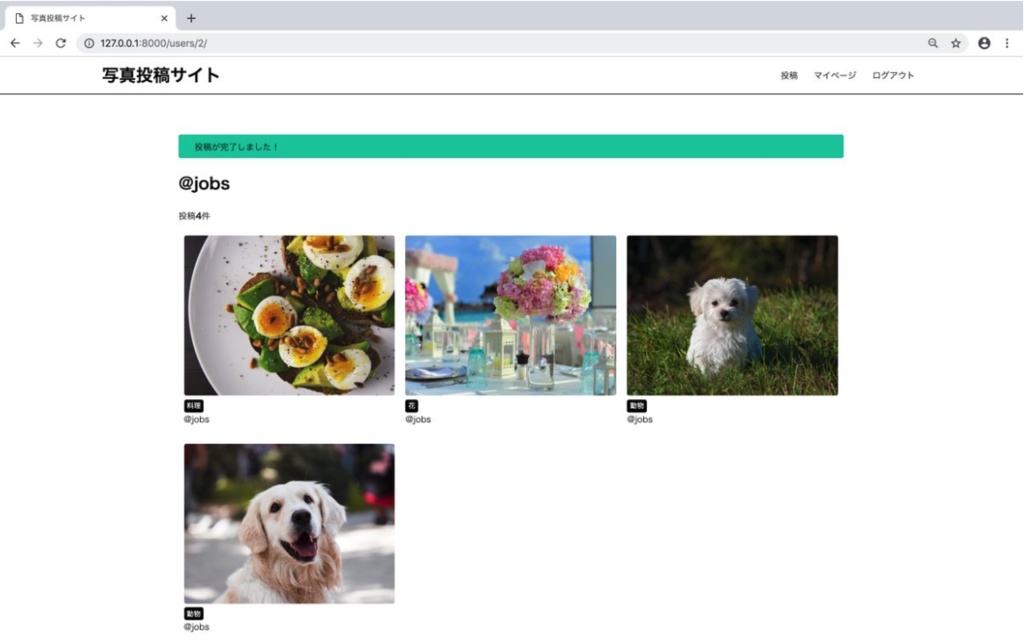Click the 投稿4件 post count text

[194, 216]
